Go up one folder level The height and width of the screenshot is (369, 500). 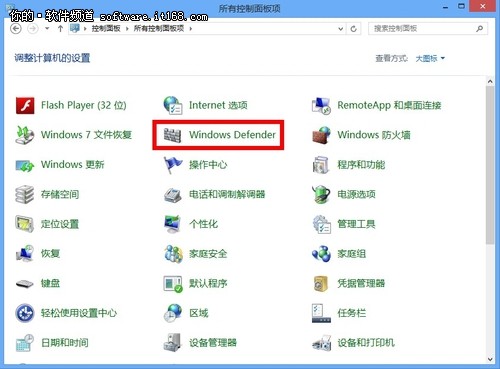[60, 29]
